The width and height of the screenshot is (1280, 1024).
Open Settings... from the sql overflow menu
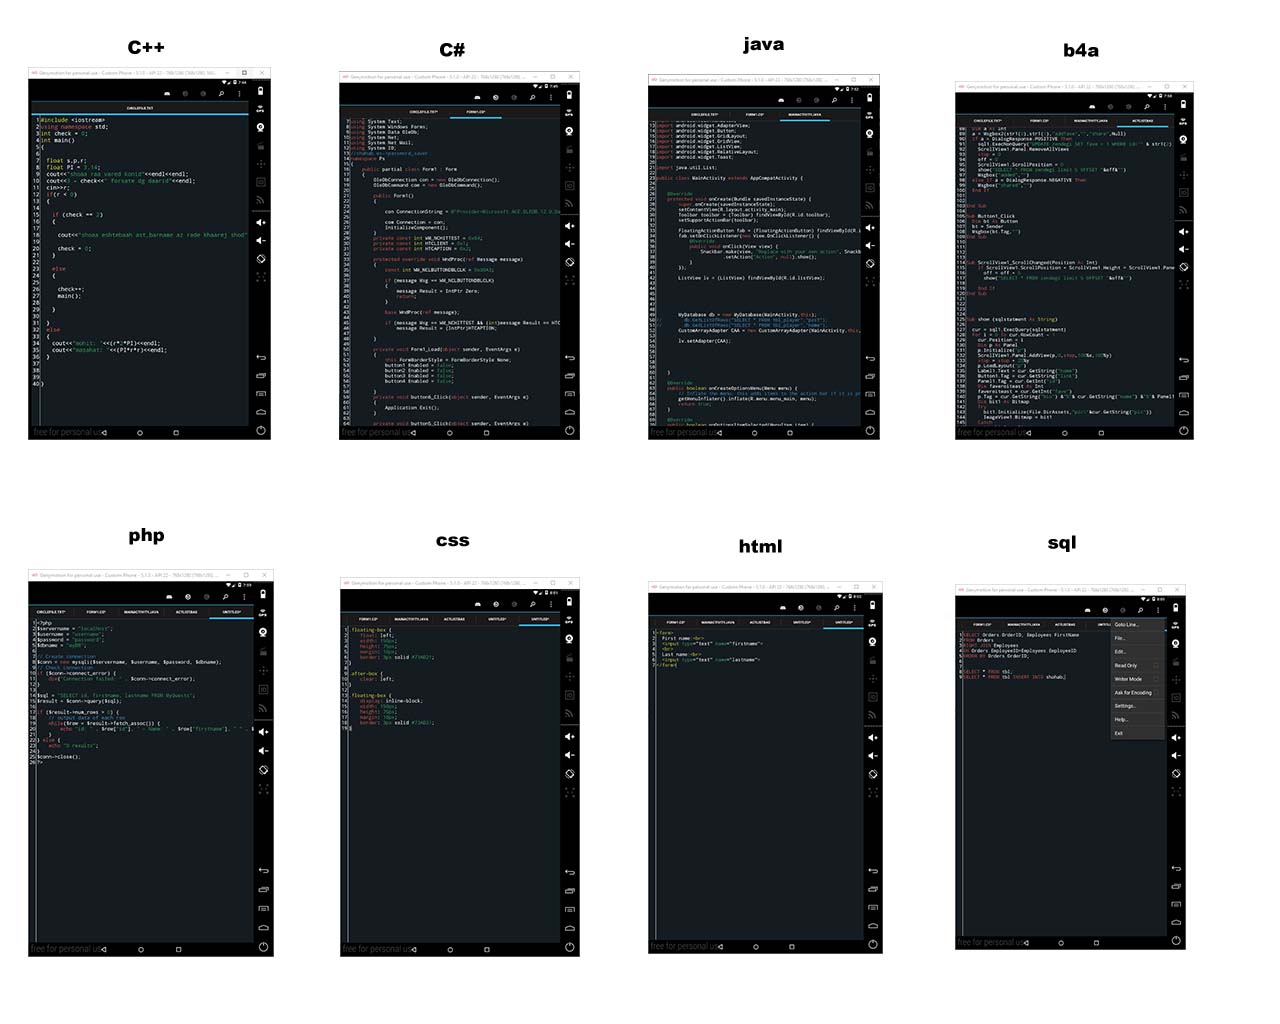coord(1125,706)
